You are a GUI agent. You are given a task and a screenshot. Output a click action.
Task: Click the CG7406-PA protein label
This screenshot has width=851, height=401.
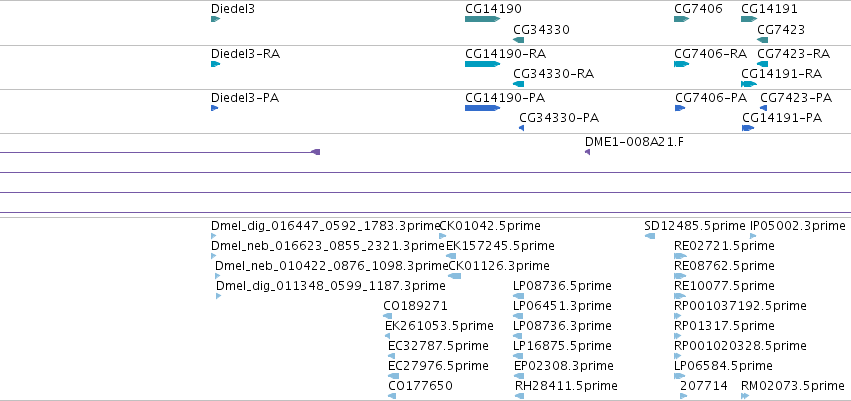coord(711,98)
